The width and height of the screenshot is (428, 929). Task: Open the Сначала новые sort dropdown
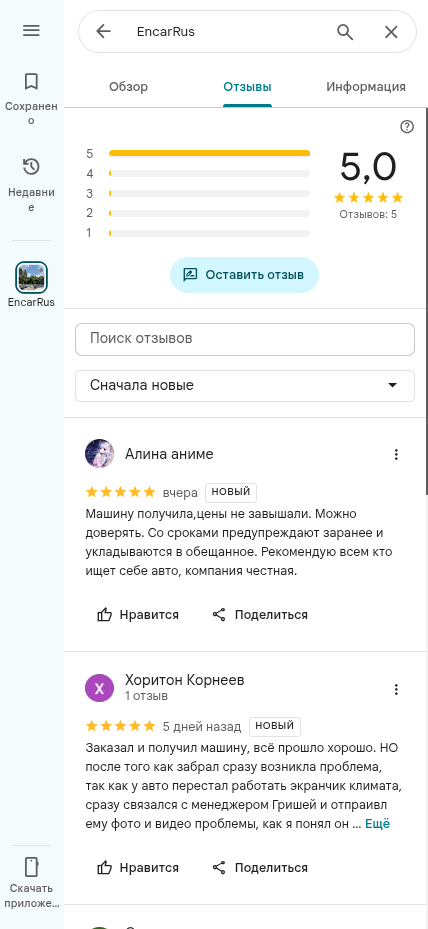coord(245,386)
